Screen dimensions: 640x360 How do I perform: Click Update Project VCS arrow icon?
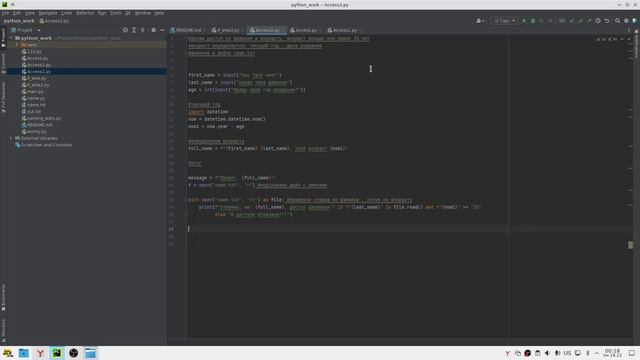point(572,21)
